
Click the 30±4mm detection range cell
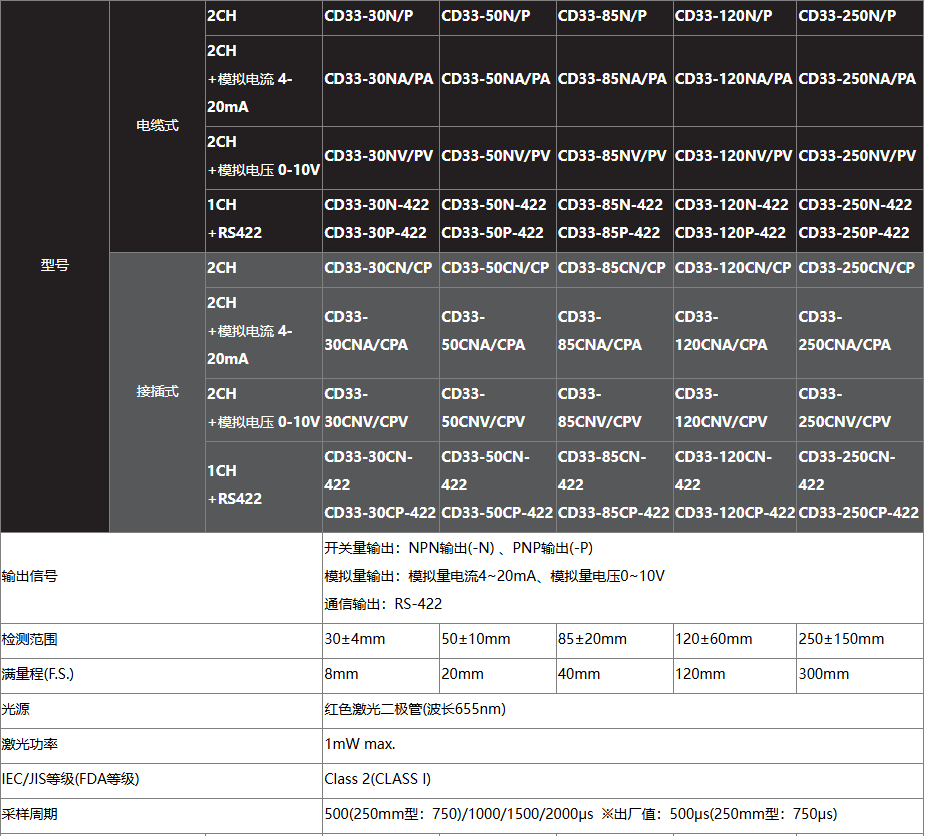point(355,639)
